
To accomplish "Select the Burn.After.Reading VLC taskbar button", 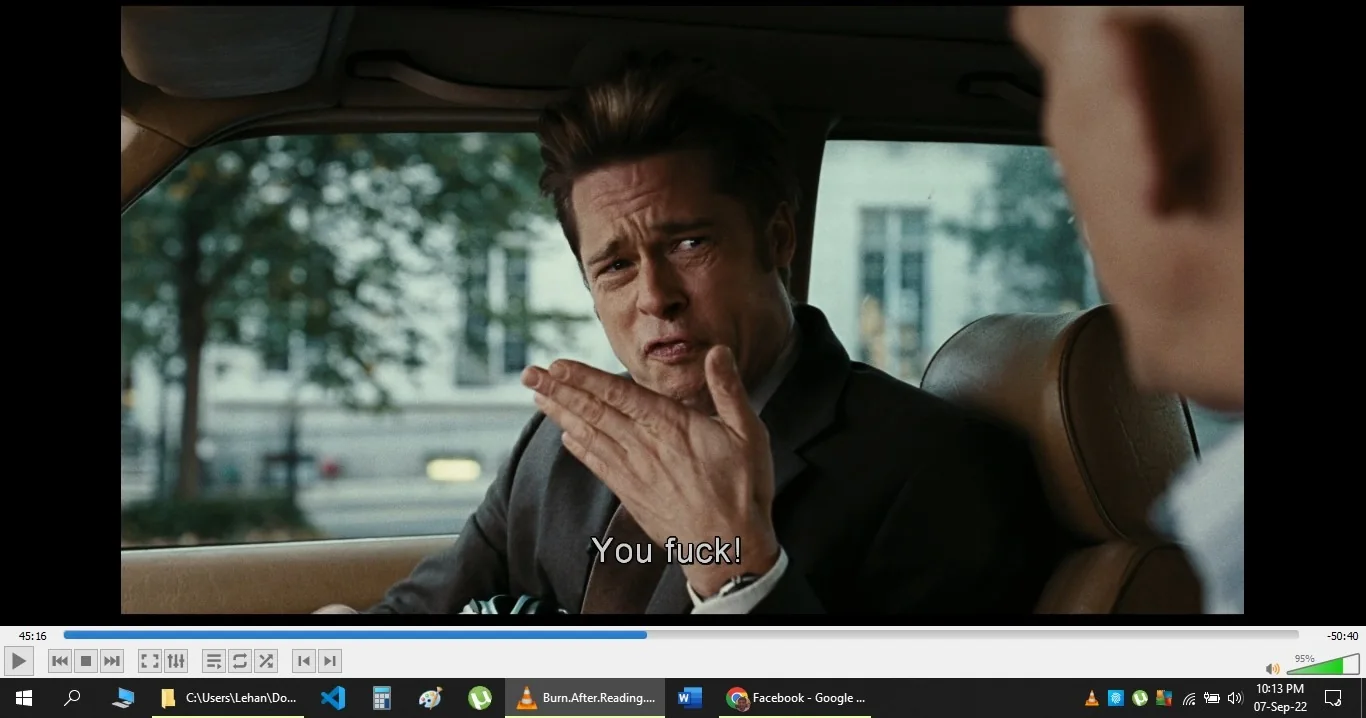I will point(585,698).
